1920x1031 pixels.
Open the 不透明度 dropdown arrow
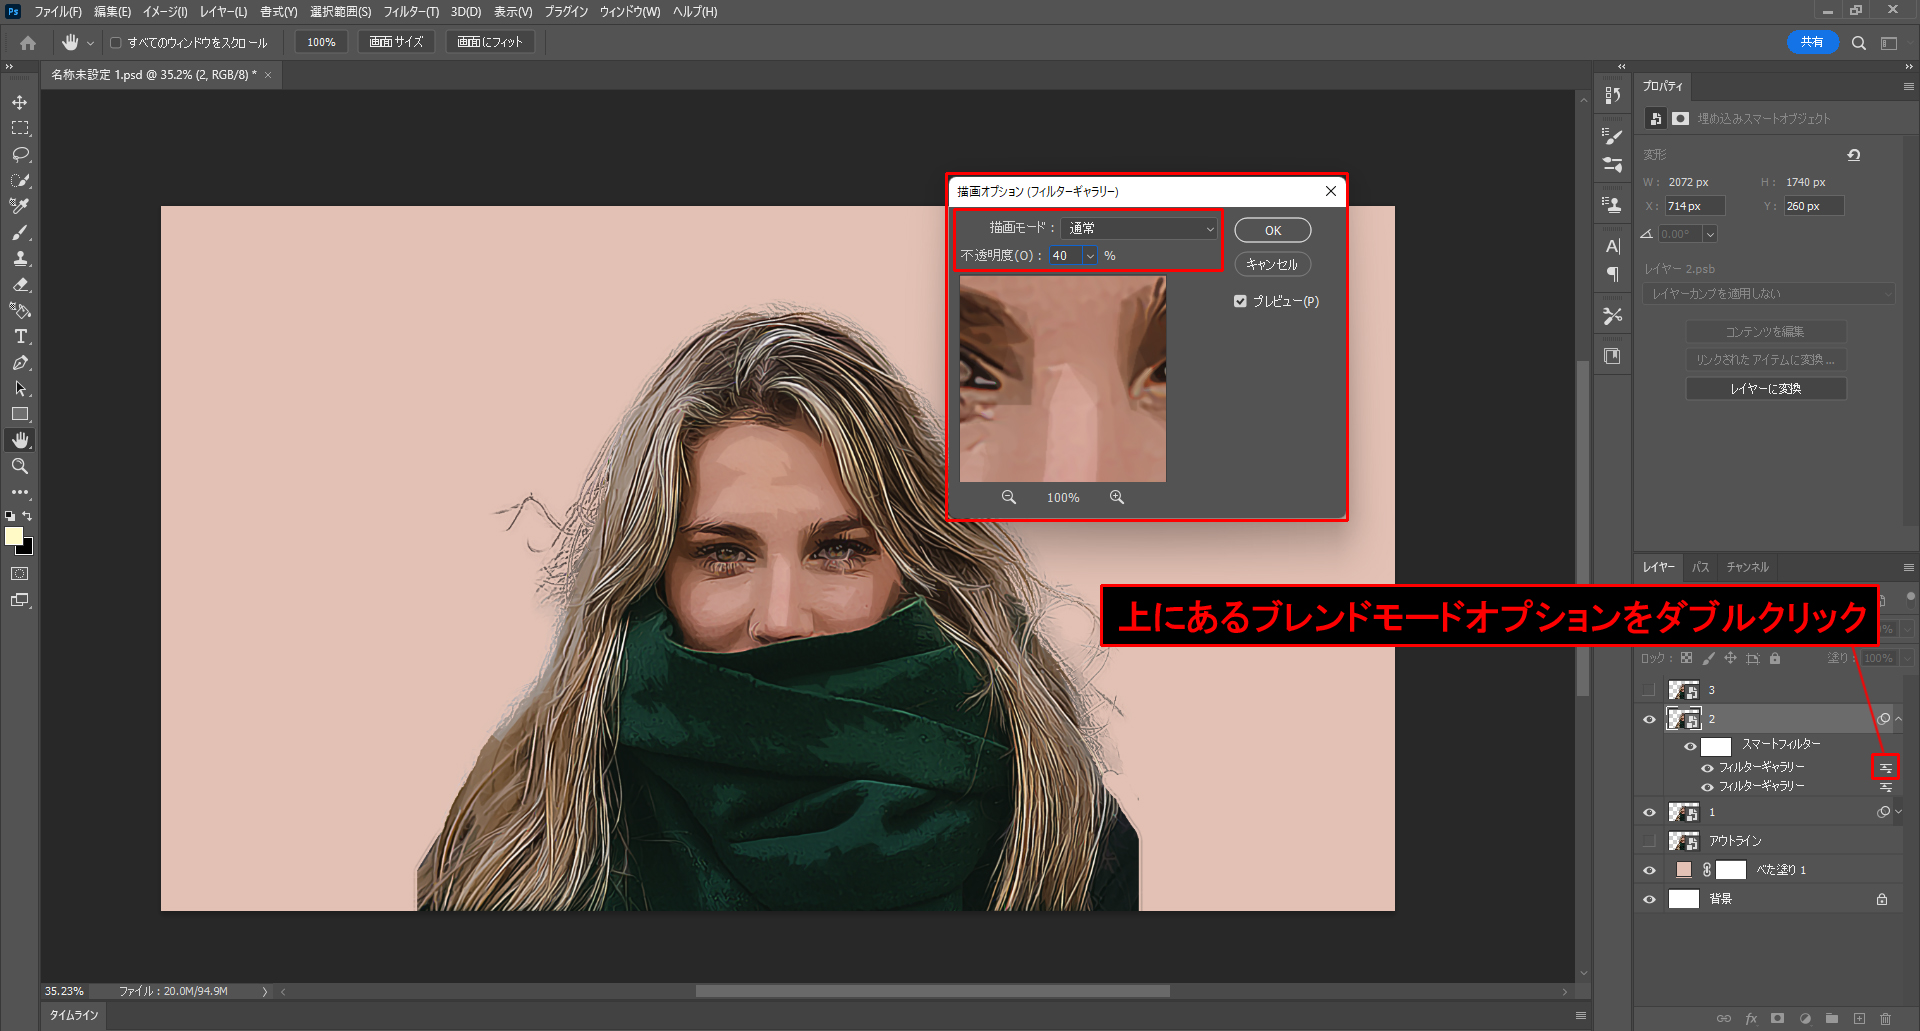coord(1090,256)
